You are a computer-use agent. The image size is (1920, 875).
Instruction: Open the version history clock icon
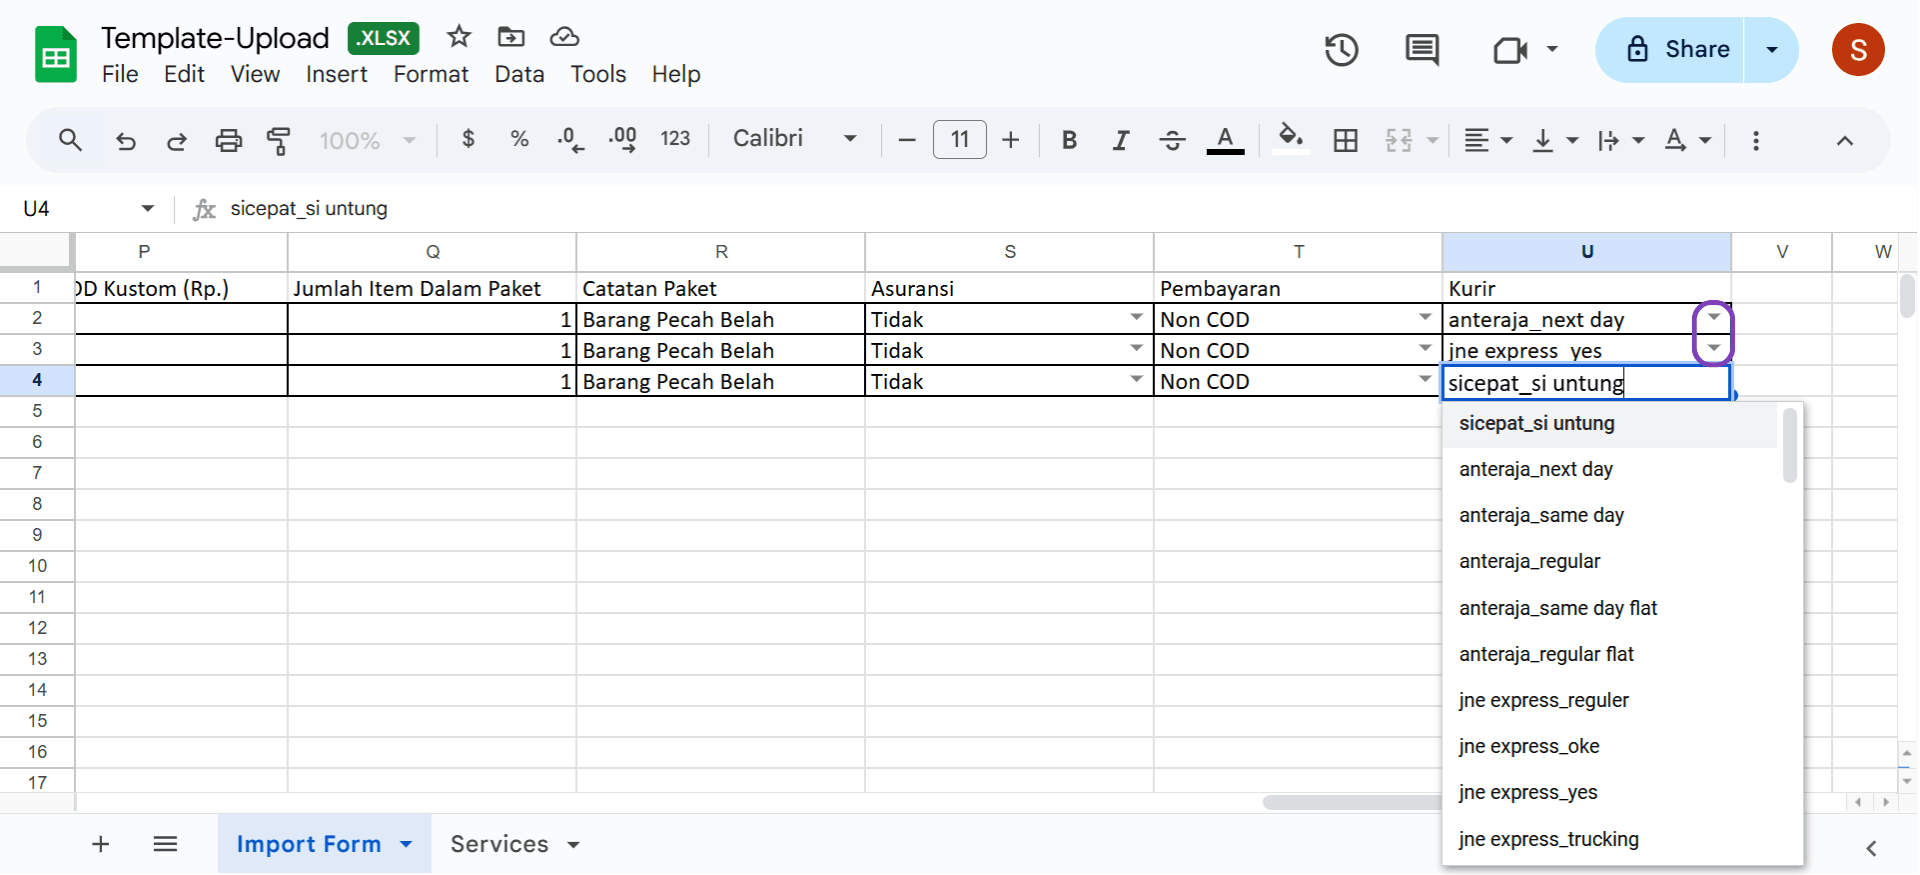coord(1341,50)
